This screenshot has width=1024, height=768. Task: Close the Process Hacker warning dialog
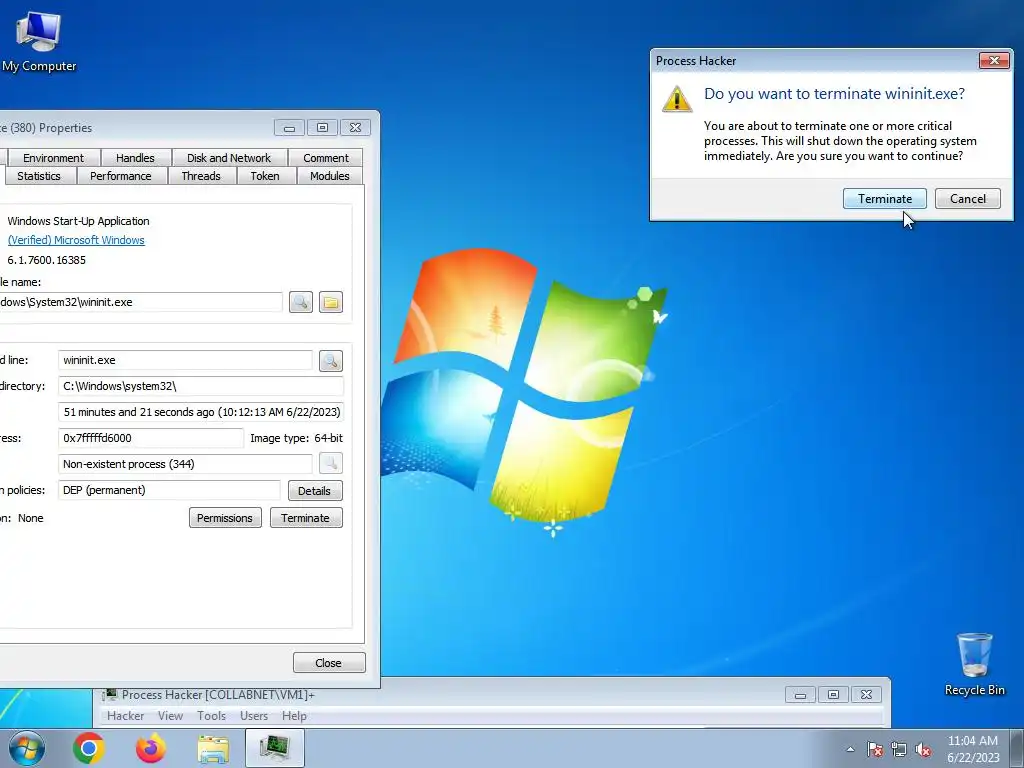point(994,60)
